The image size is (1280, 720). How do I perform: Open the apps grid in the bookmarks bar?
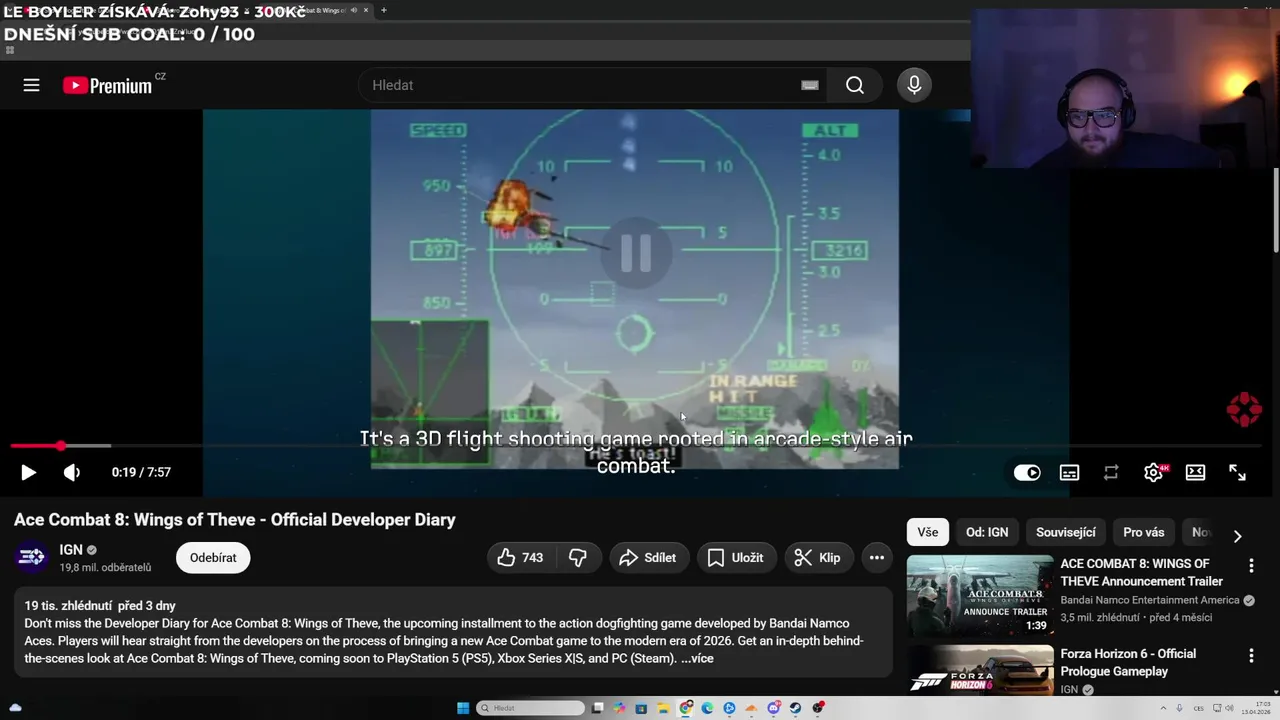pos(10,50)
